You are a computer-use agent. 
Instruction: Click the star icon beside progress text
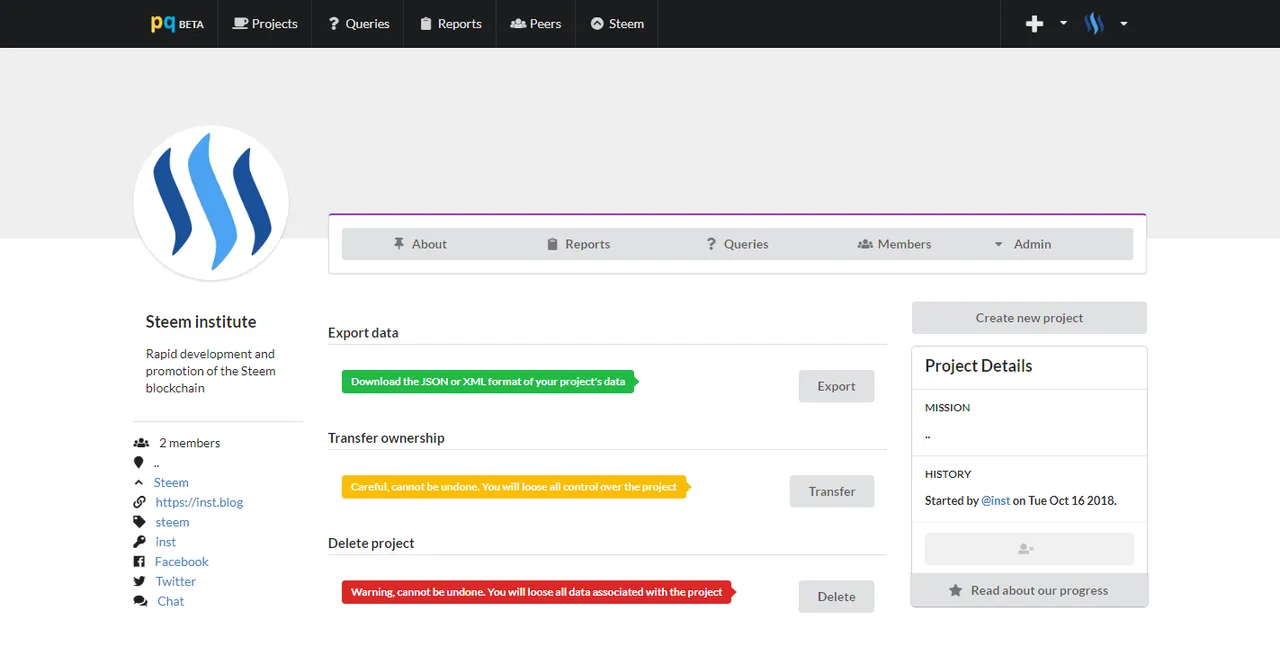[x=955, y=590]
